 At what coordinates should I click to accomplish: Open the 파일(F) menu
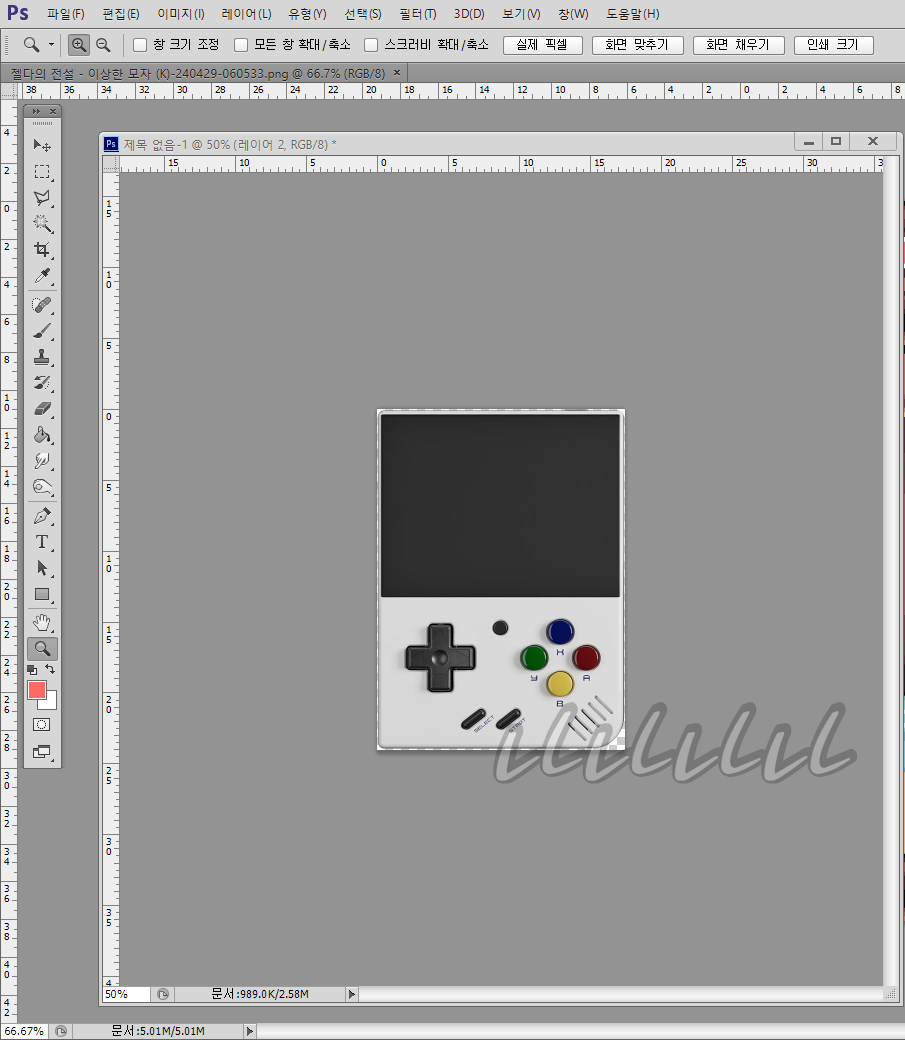tap(66, 14)
